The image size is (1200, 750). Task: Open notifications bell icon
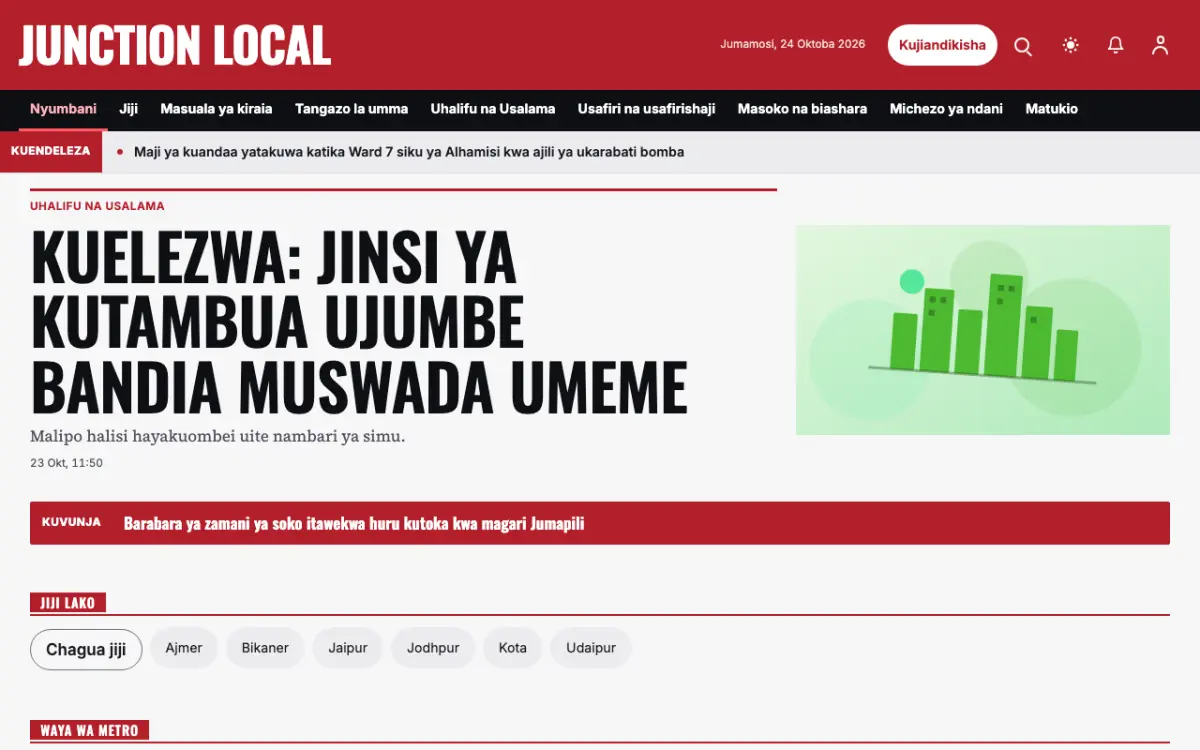pyautogui.click(x=1115, y=45)
